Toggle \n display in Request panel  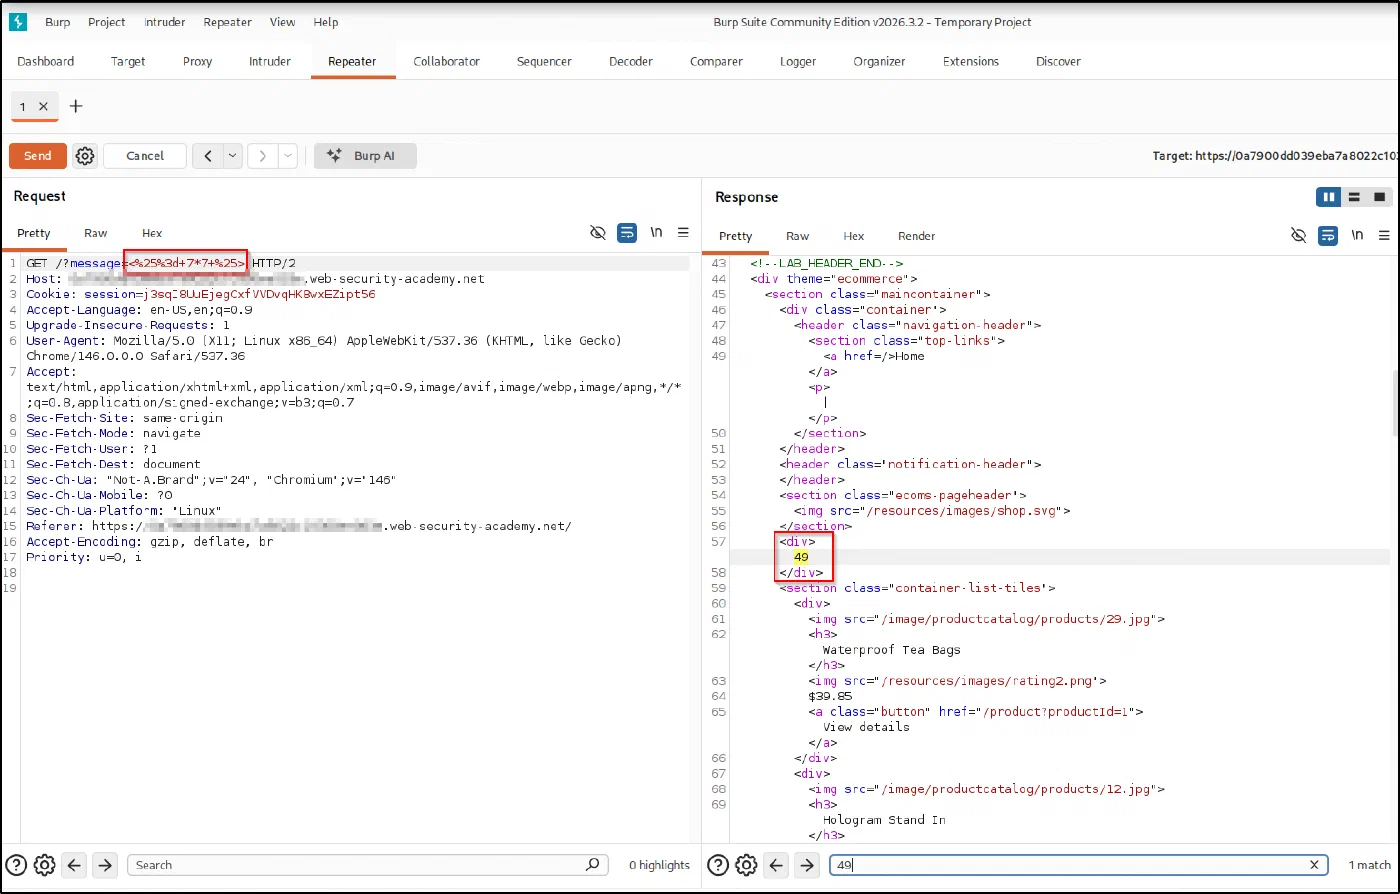(x=656, y=233)
